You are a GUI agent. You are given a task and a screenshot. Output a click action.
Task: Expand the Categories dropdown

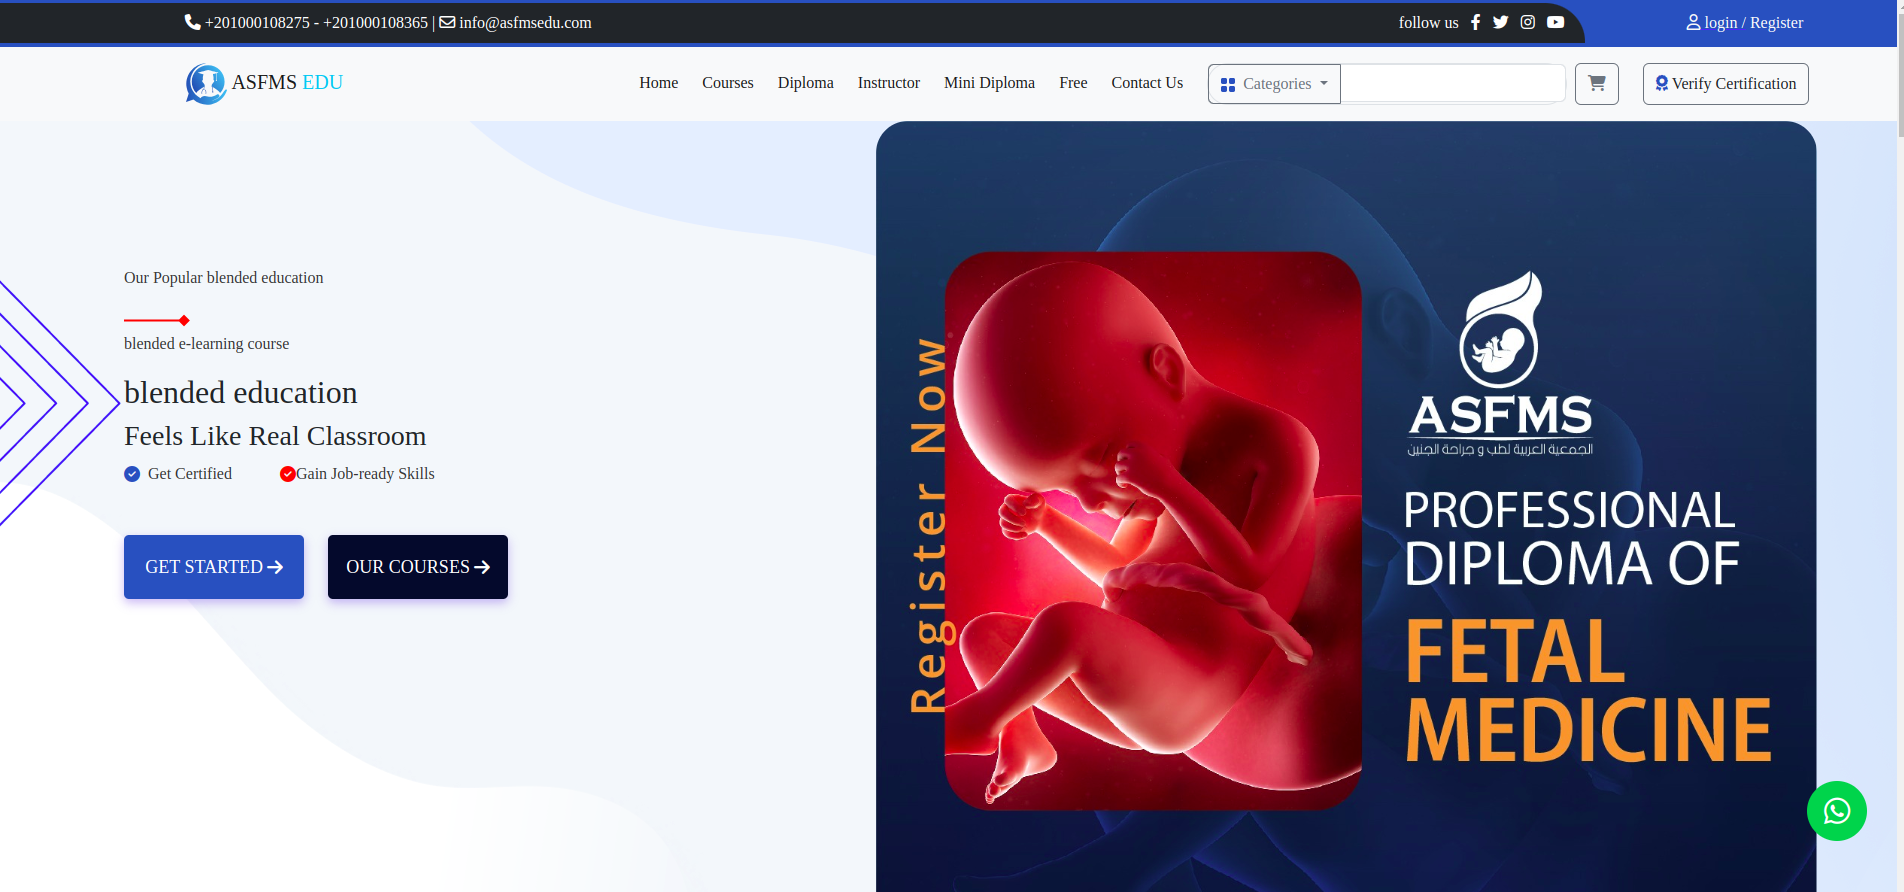pyautogui.click(x=1274, y=84)
